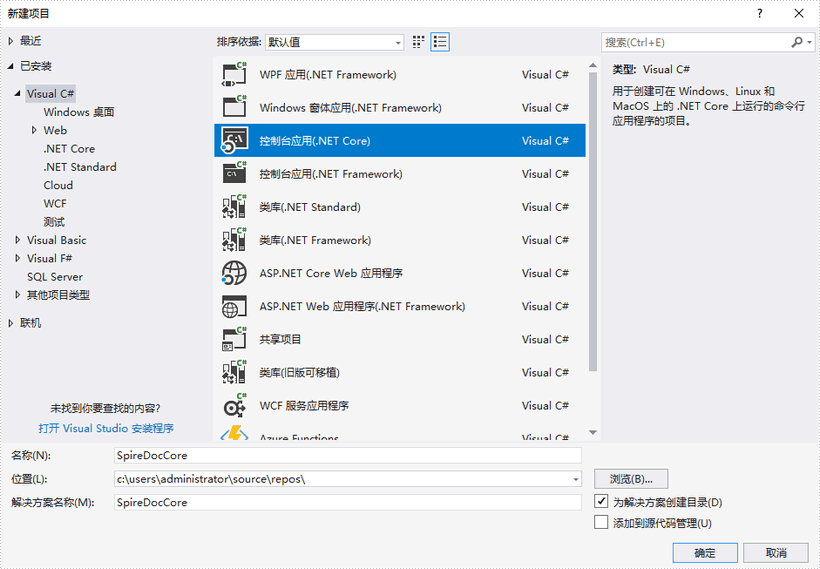The image size is (820, 569).
Task: Enable 添加到源代码管理 checkbox
Action: pyautogui.click(x=601, y=522)
